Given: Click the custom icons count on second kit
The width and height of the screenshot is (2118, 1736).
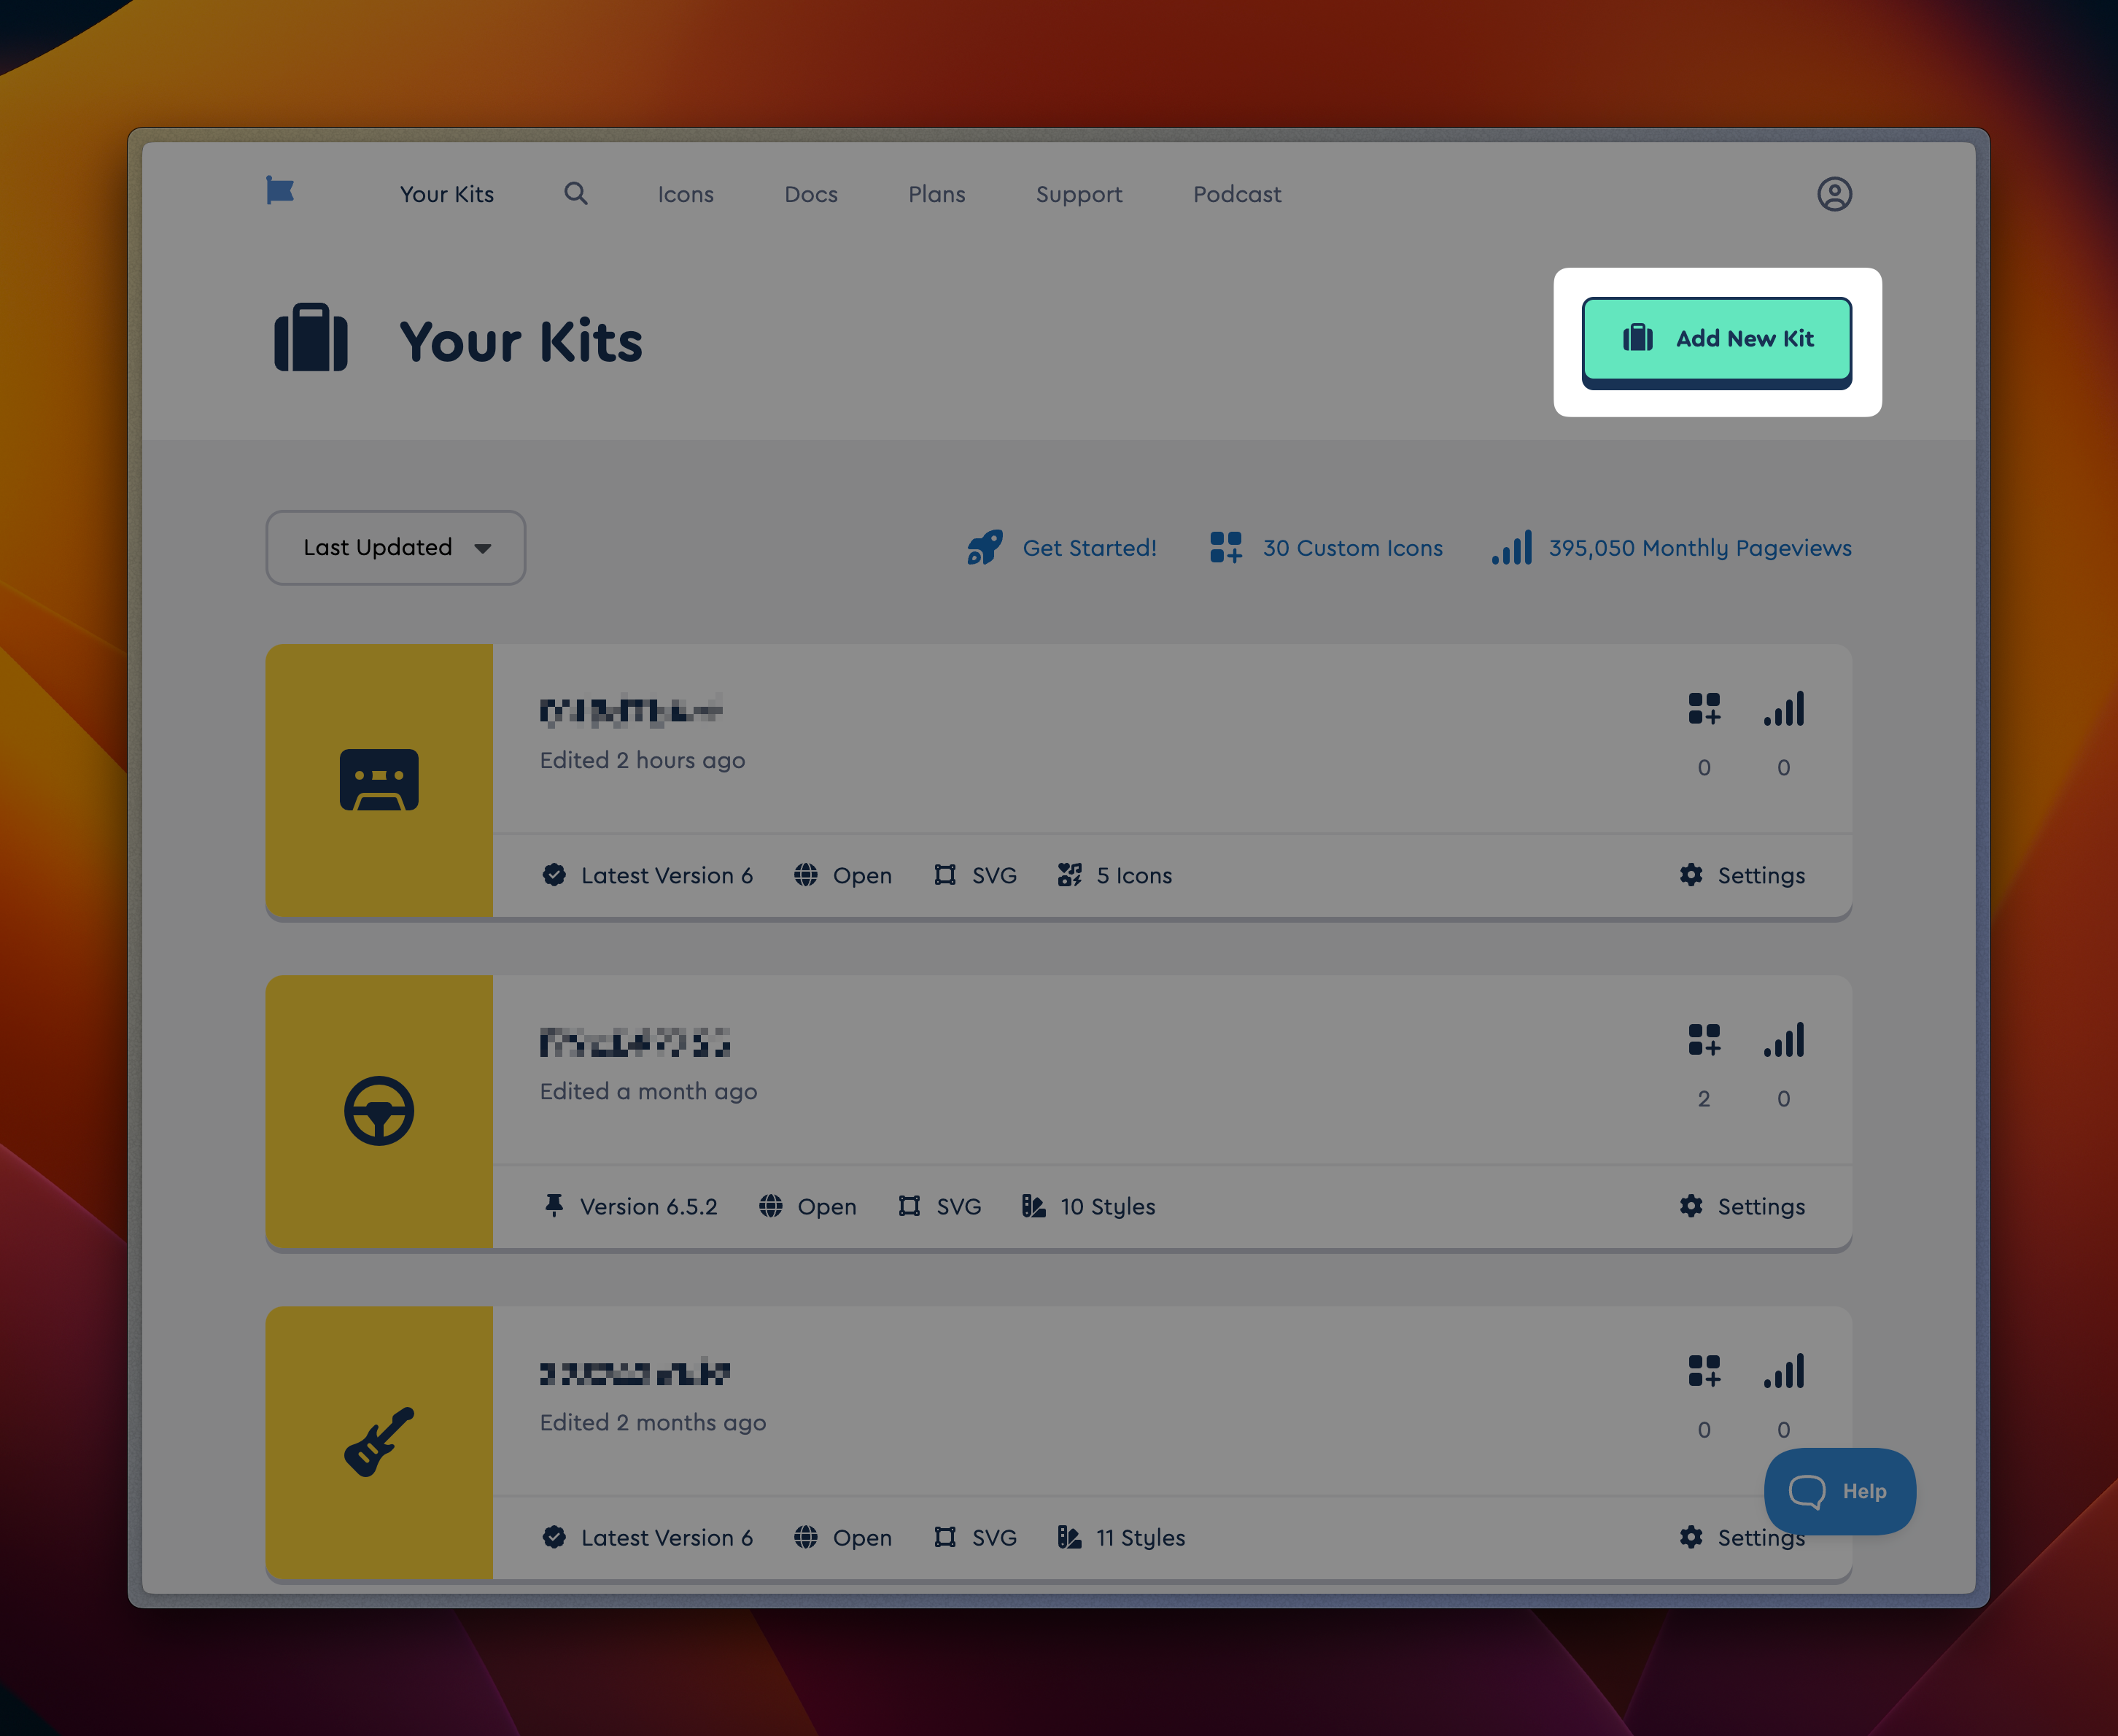Looking at the screenshot, I should [1704, 1040].
